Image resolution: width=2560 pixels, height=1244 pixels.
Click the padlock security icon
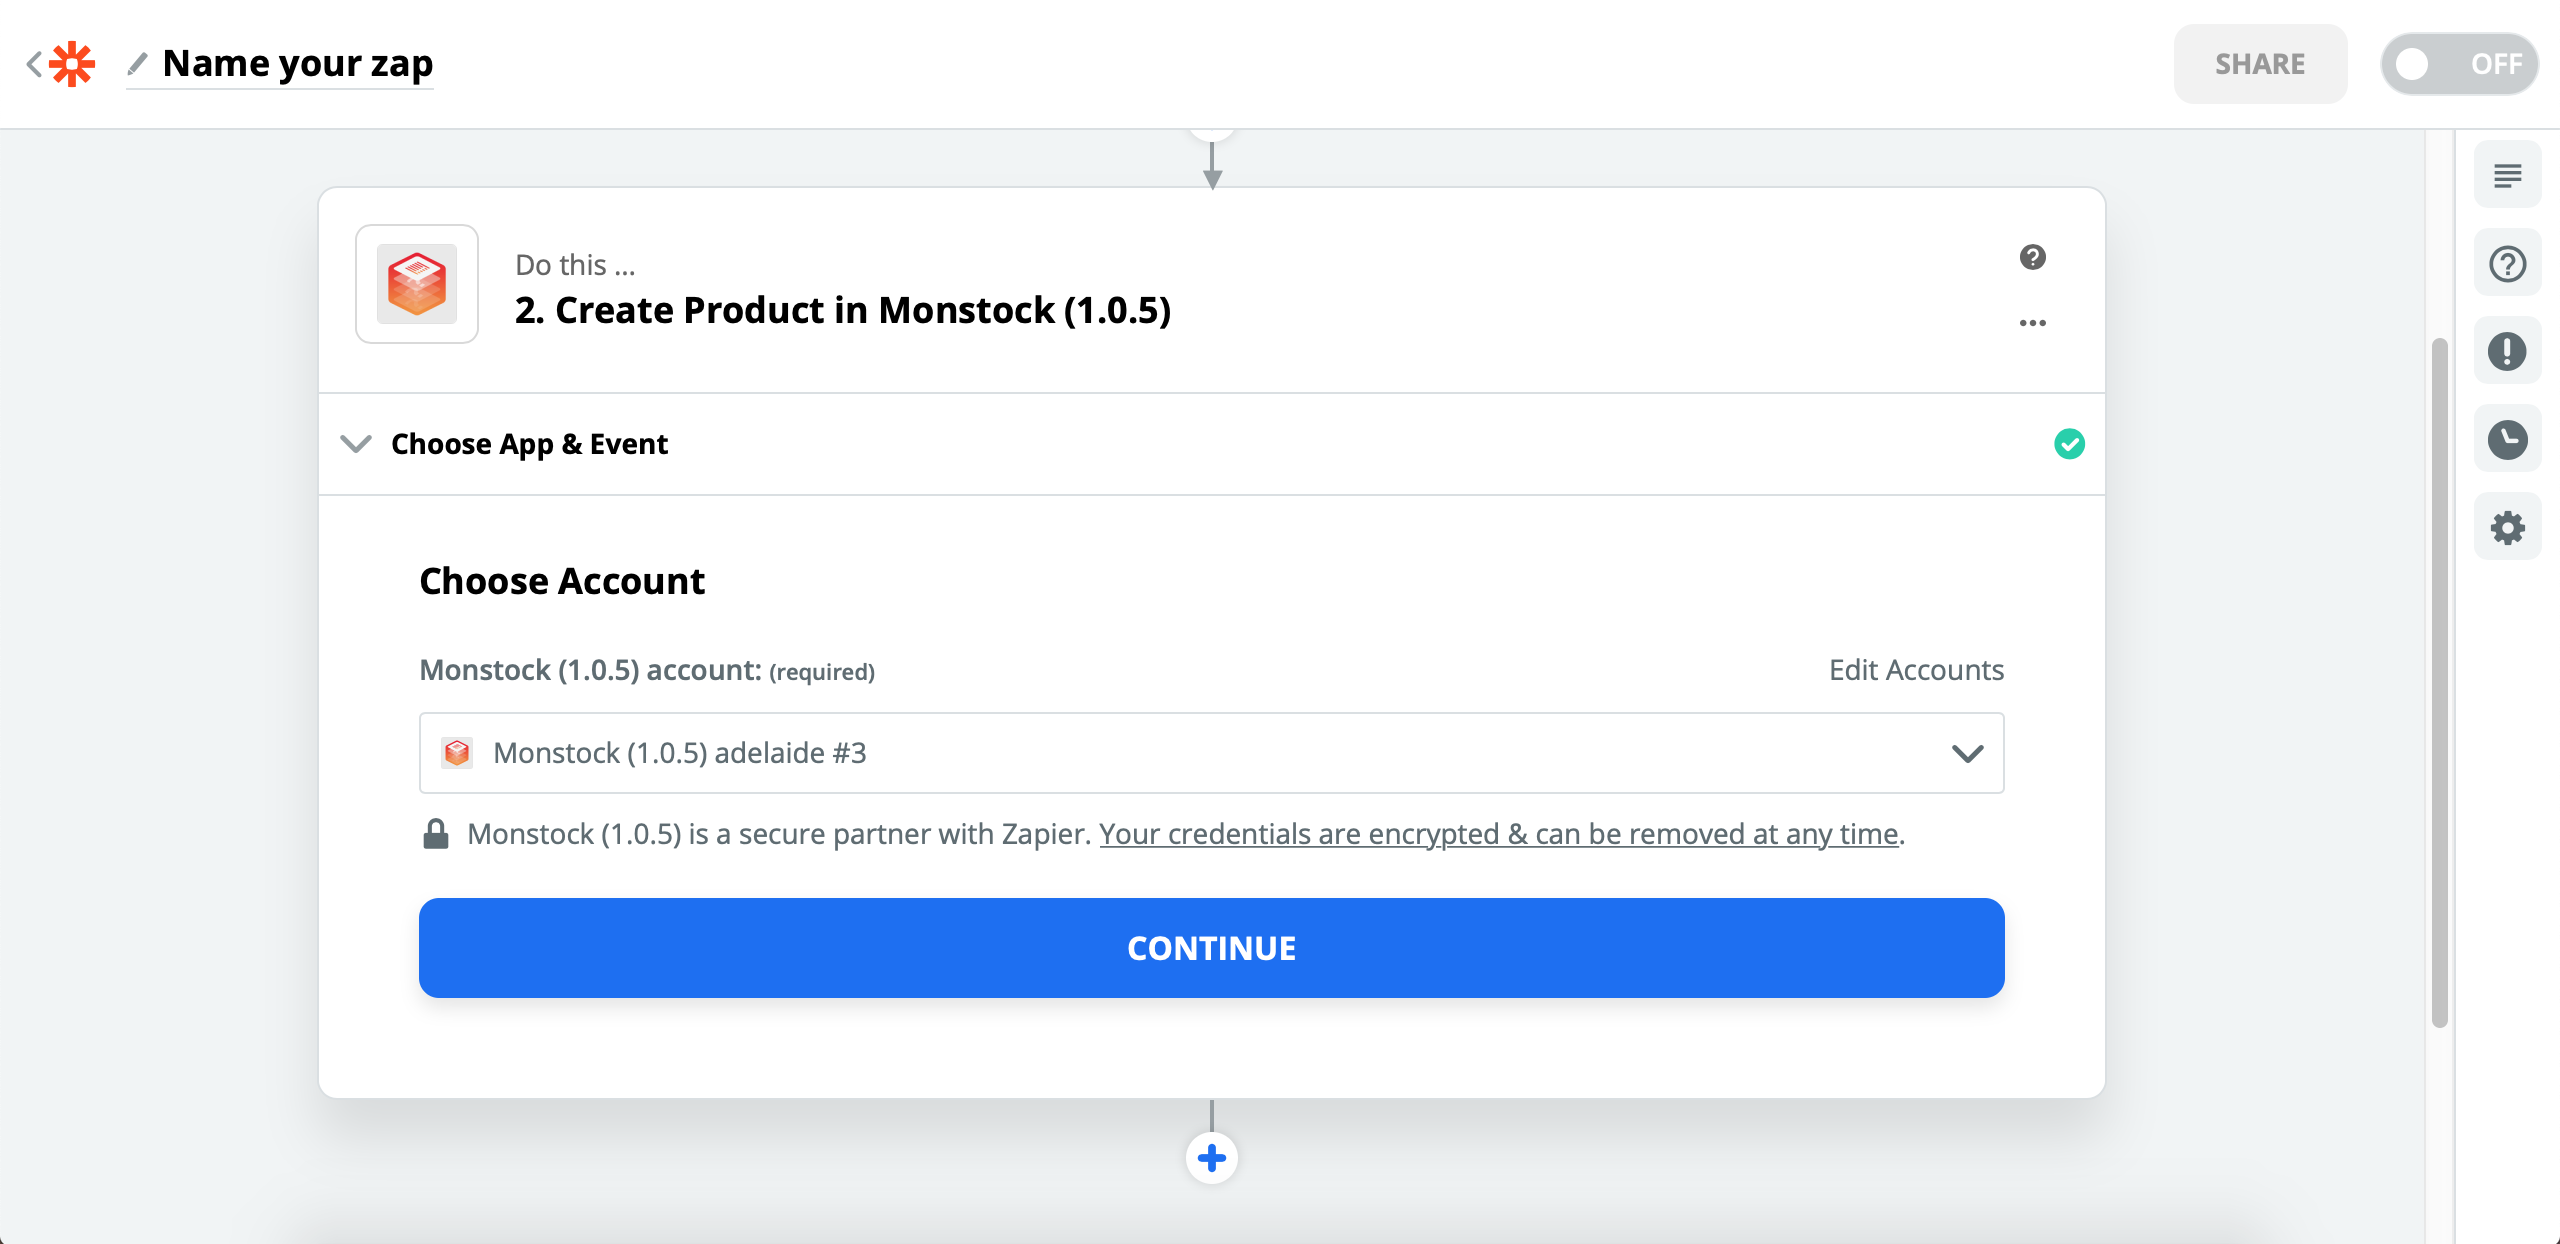click(x=435, y=833)
